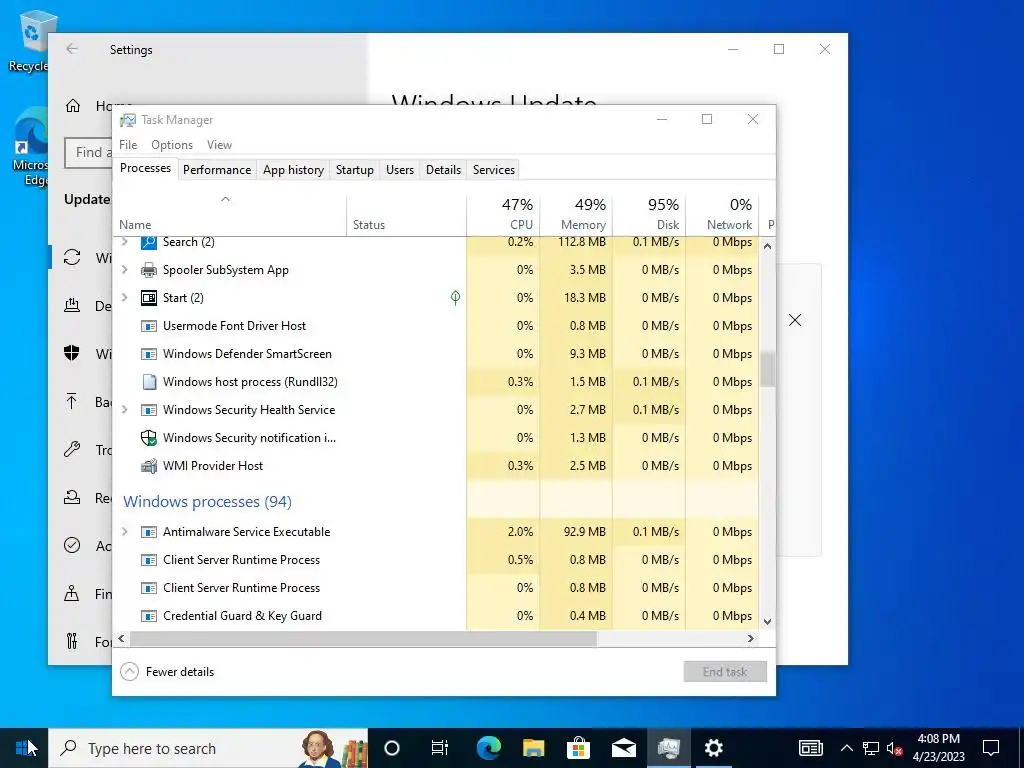Open Microsoft Edge from the taskbar
Screen dimensions: 1024x768
pos(488,748)
